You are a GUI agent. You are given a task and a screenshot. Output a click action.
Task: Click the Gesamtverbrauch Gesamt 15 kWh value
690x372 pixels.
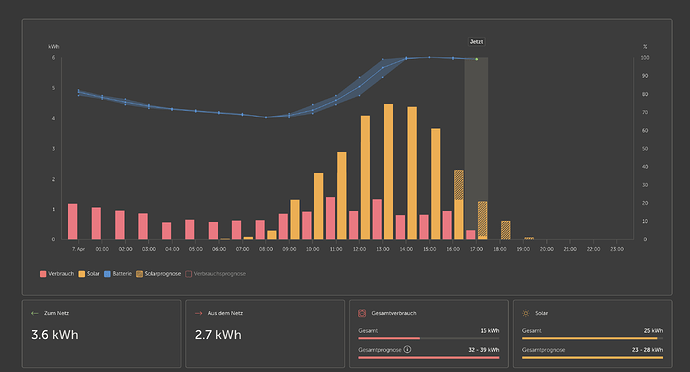[x=490, y=331]
